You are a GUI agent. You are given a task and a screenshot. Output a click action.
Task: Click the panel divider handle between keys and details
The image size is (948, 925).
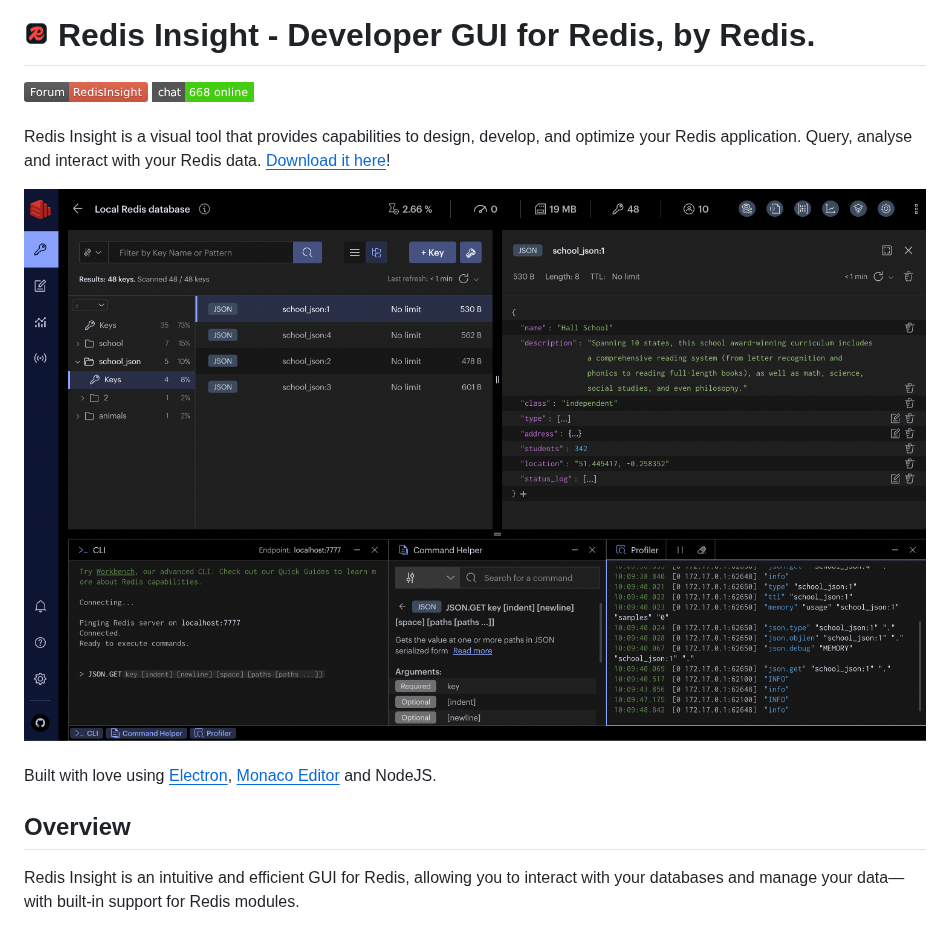click(x=497, y=380)
